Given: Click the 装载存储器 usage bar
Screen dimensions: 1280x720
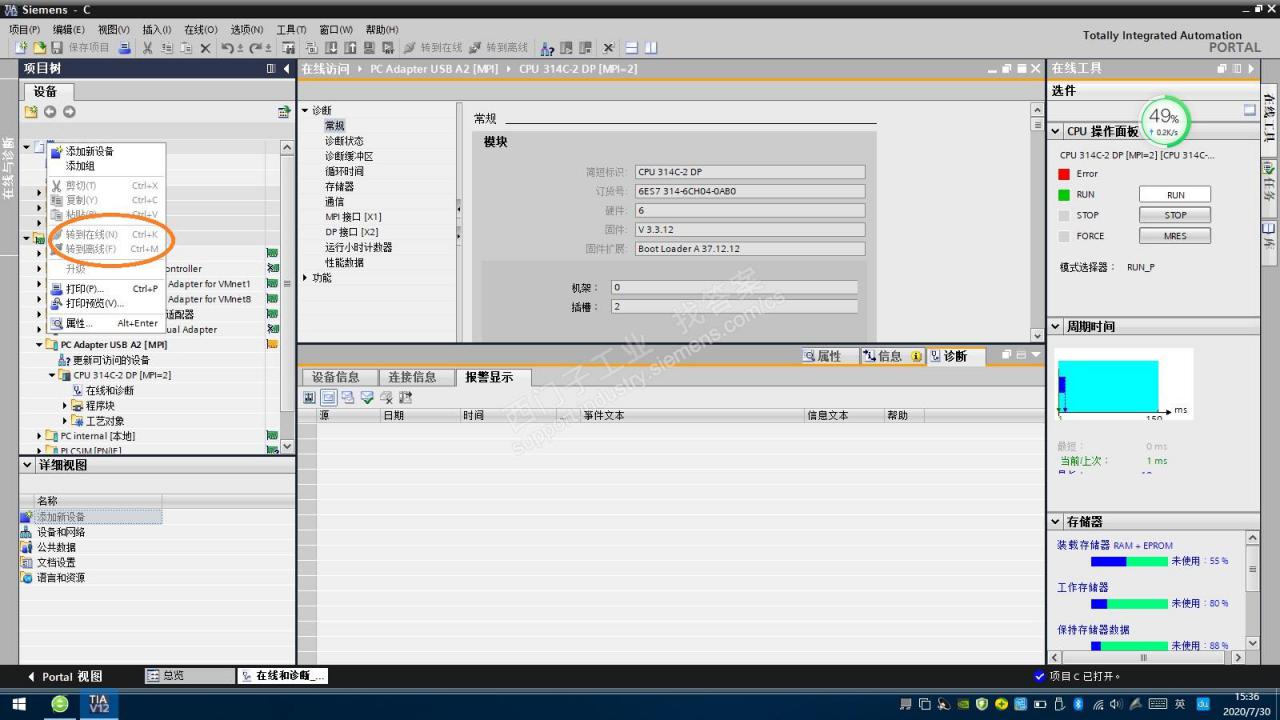Looking at the screenshot, I should pos(1129,561).
